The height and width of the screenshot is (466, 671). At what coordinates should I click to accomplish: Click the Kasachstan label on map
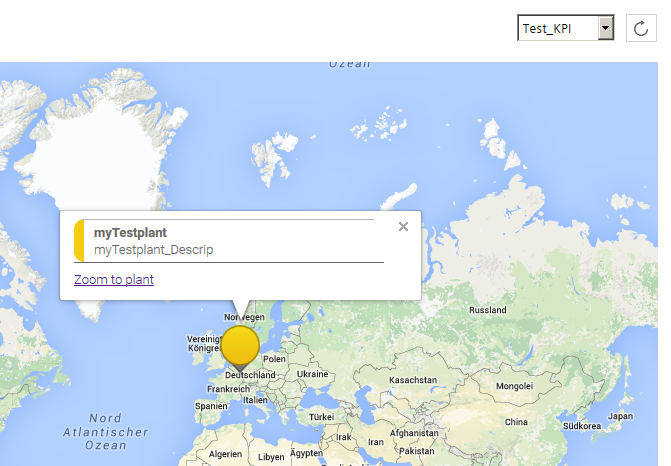coord(413,380)
